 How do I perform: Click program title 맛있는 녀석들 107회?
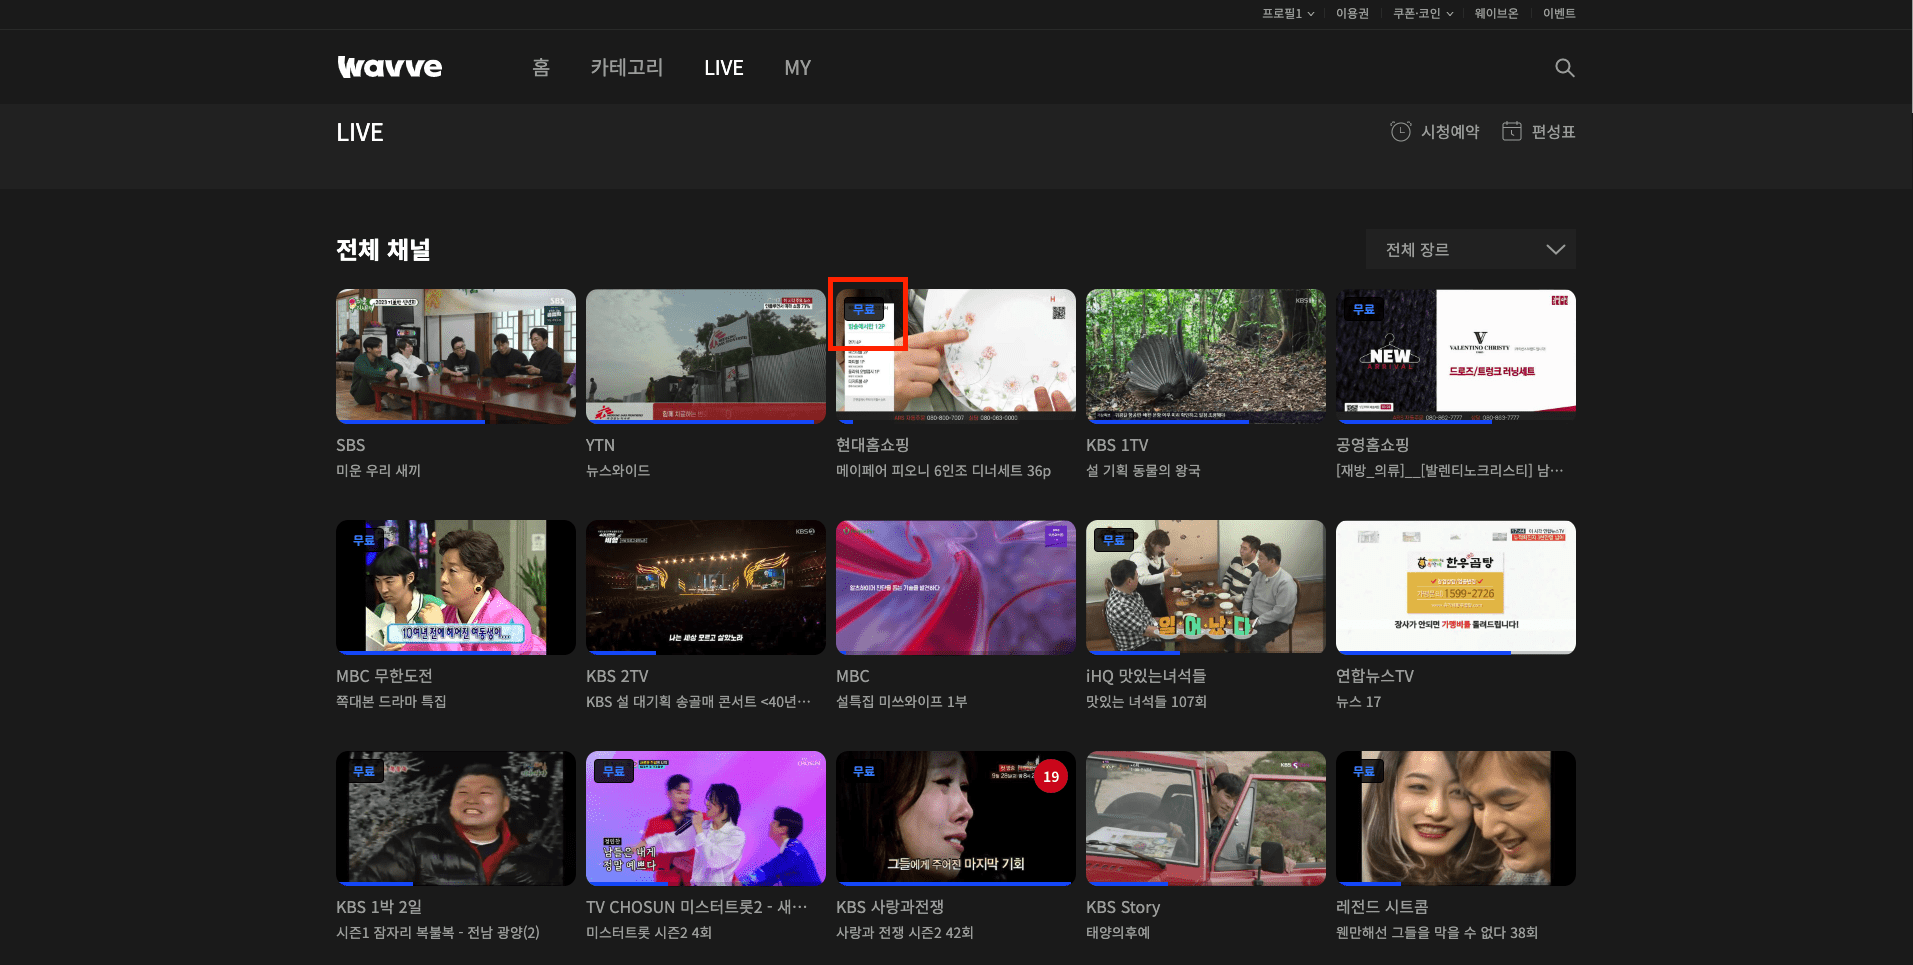(x=1146, y=702)
